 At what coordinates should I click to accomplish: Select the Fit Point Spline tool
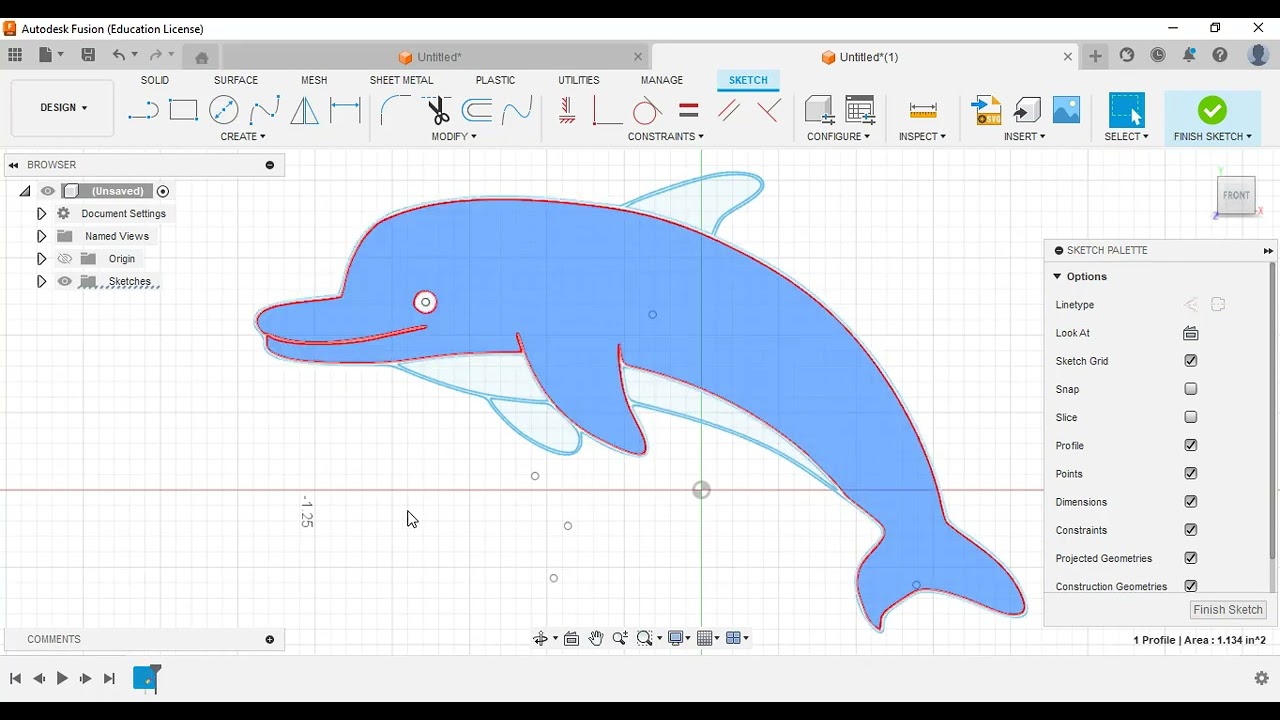tap(264, 110)
